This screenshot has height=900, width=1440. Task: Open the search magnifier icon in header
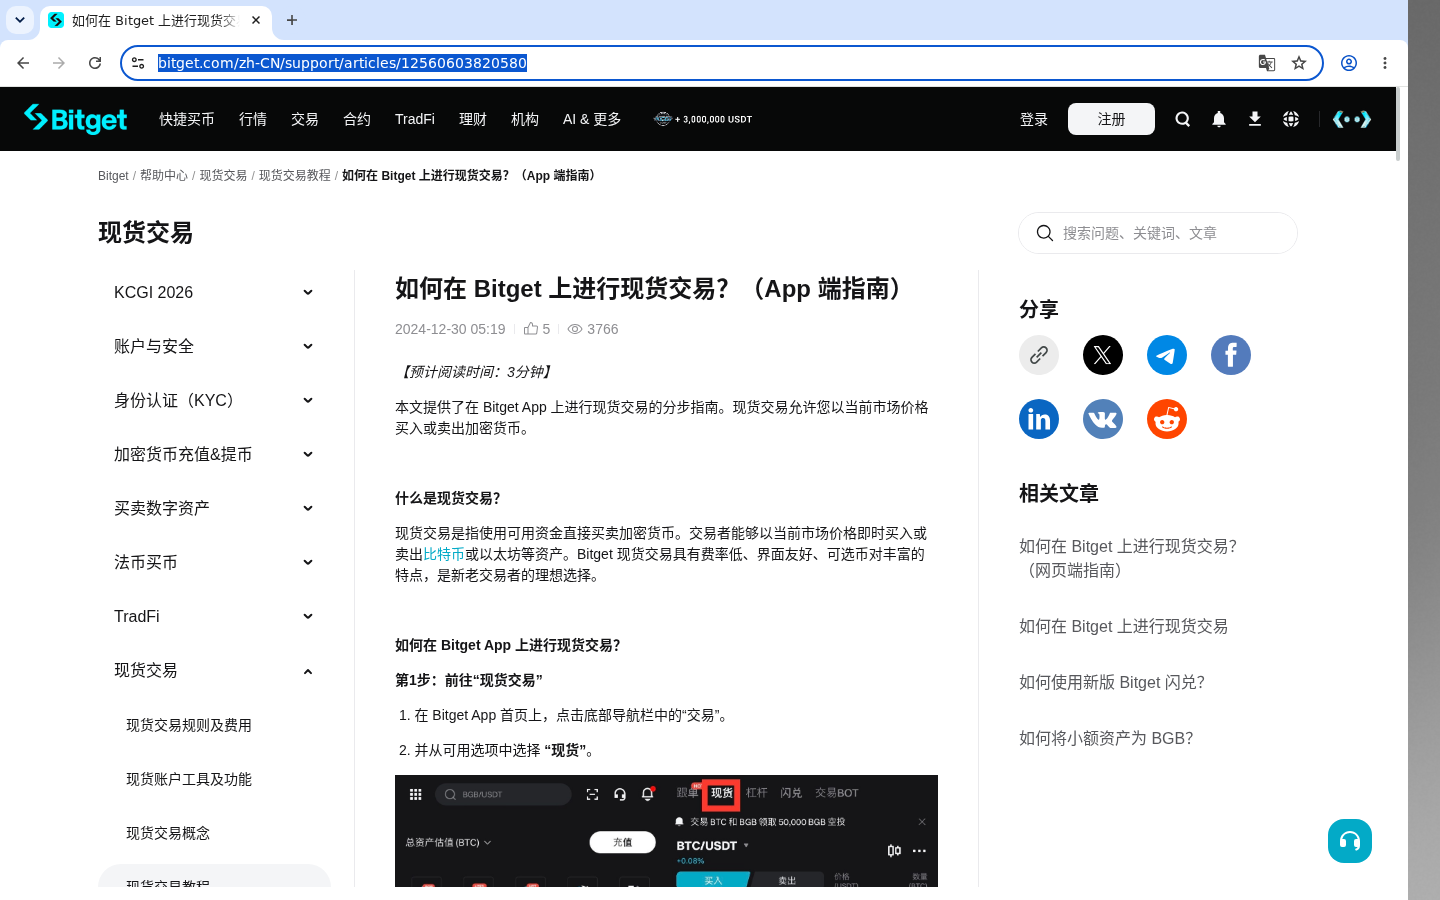pyautogui.click(x=1183, y=119)
